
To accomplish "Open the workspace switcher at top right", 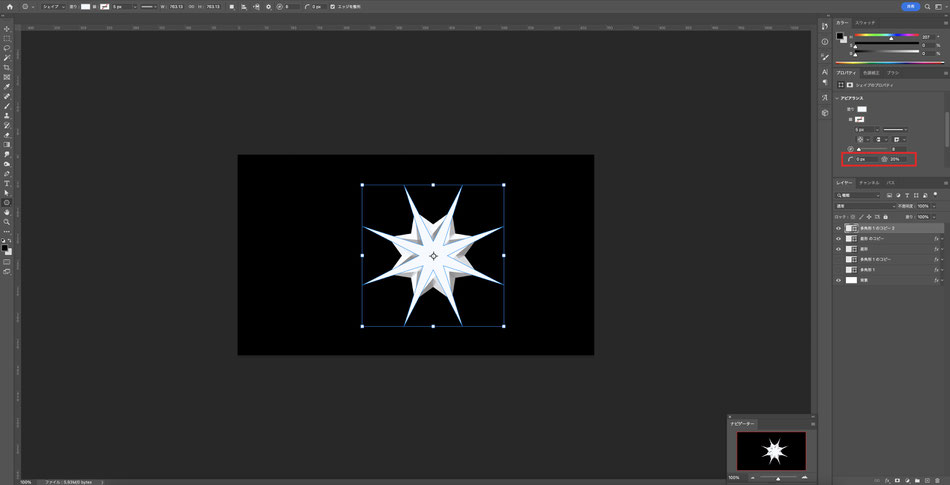I will coord(940,6).
